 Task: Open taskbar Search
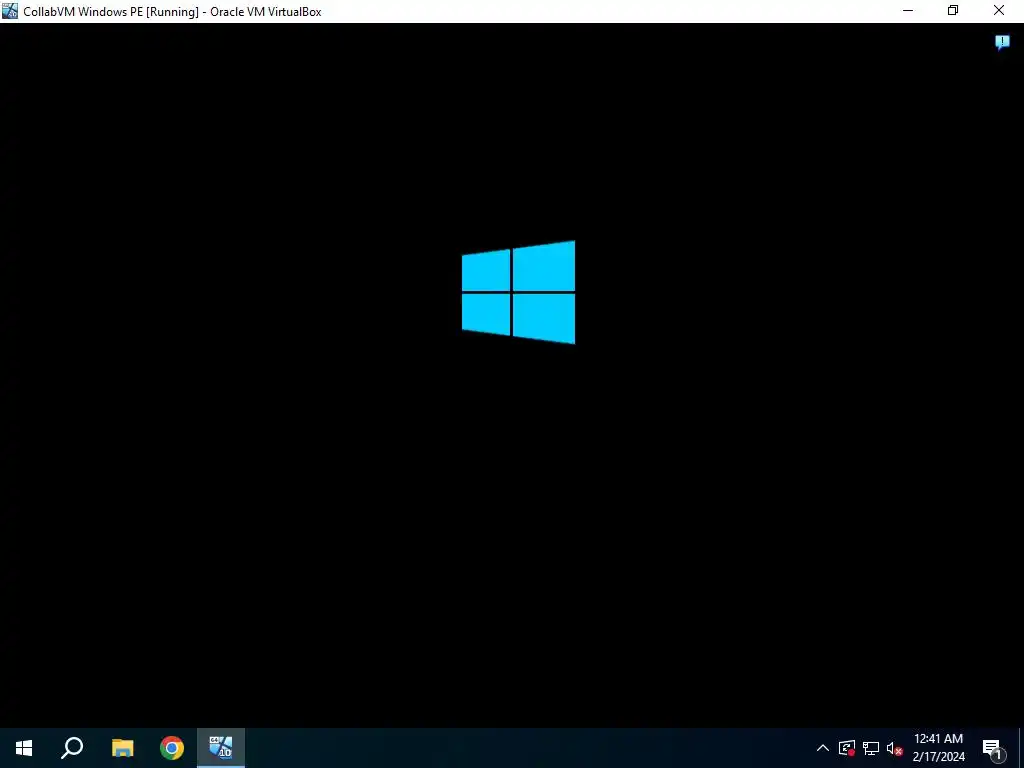coord(72,748)
